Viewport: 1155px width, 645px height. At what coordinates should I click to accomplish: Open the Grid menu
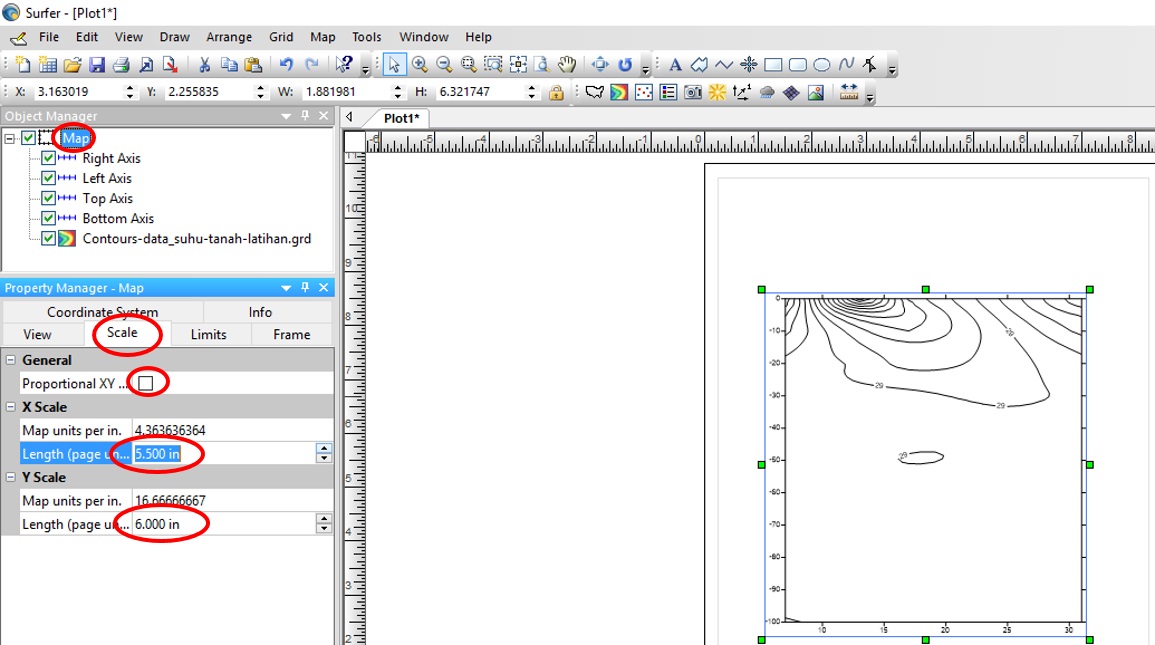[x=281, y=37]
